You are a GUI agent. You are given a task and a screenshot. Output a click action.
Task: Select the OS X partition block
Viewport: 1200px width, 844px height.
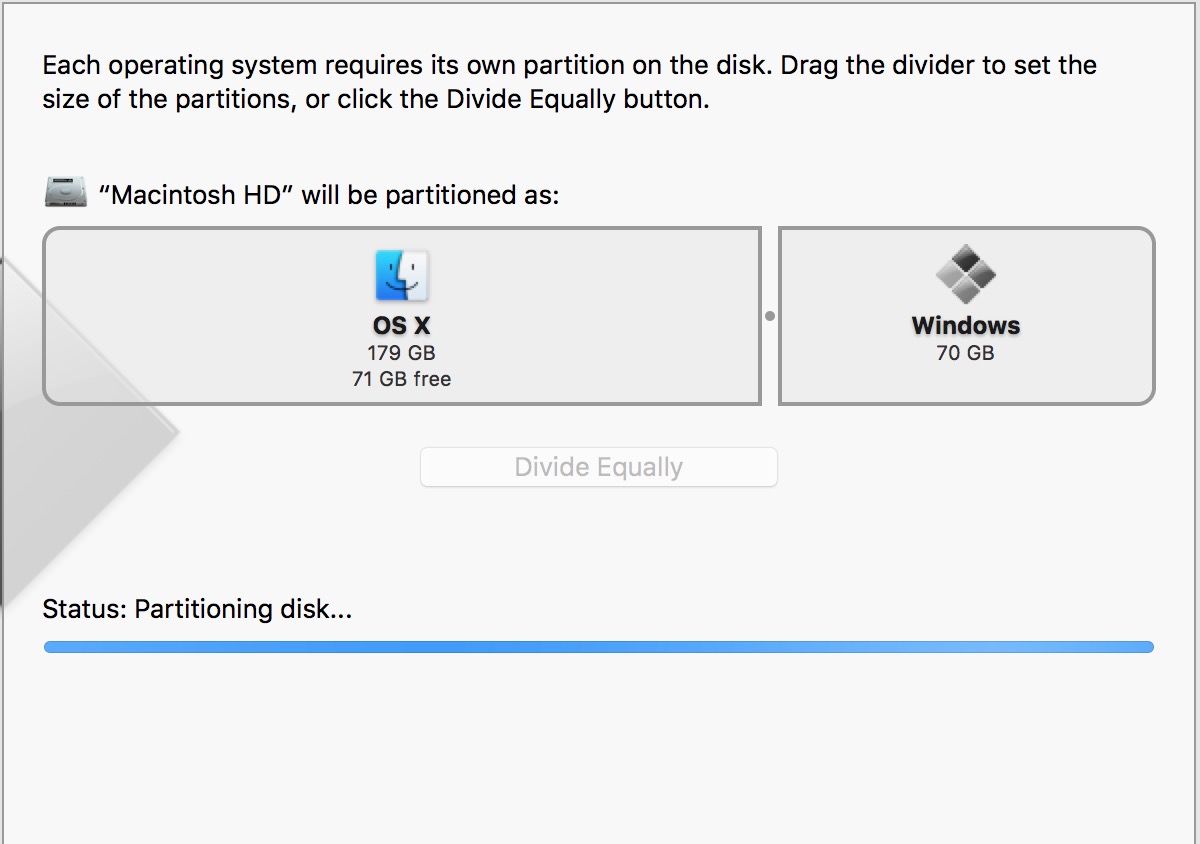pos(401,315)
